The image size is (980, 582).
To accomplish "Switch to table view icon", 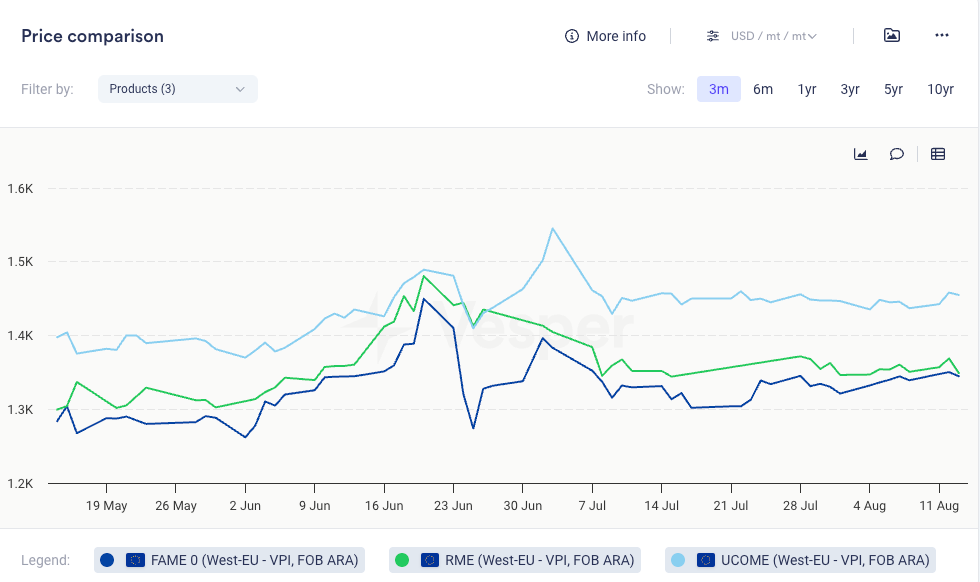I will (938, 154).
